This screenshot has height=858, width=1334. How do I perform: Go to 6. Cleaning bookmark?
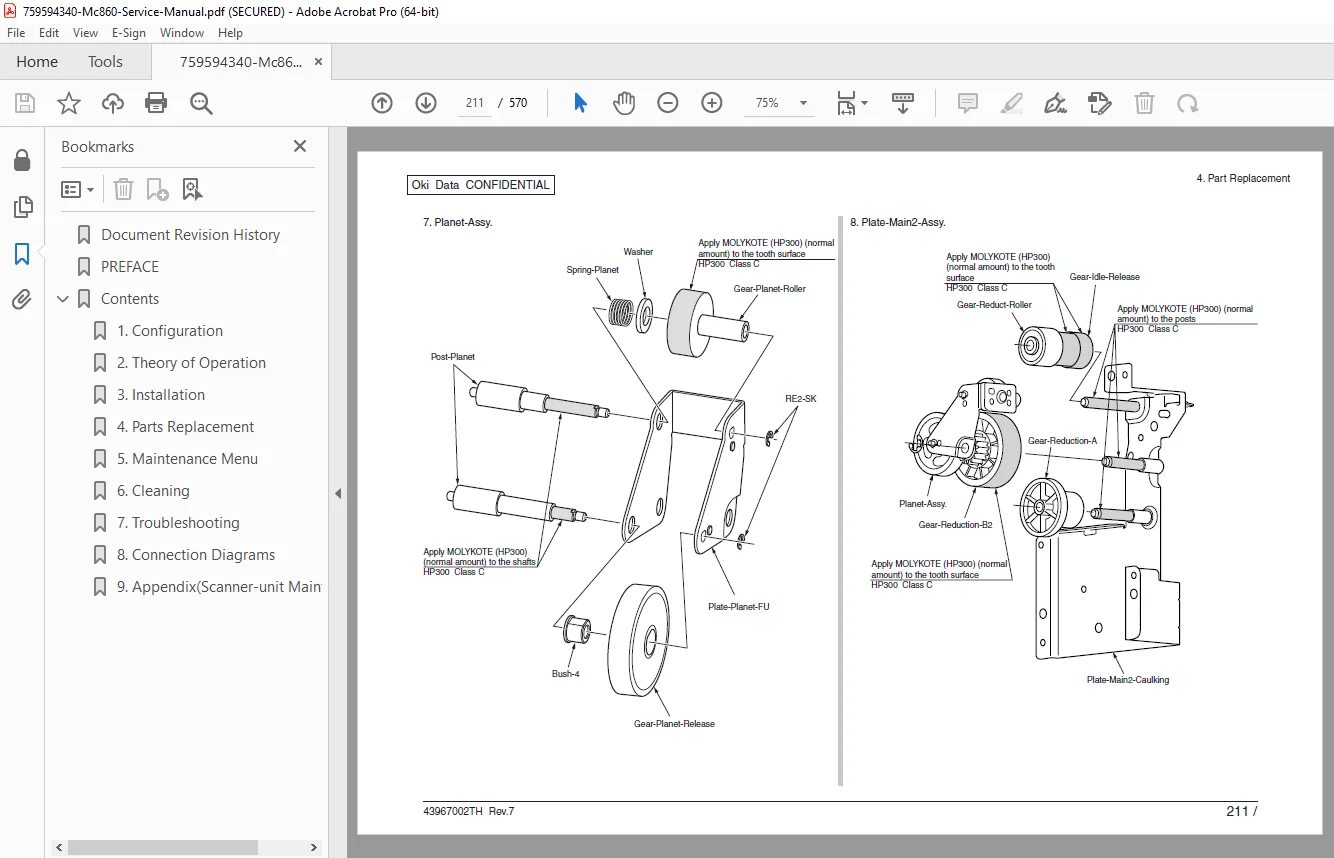coord(153,491)
